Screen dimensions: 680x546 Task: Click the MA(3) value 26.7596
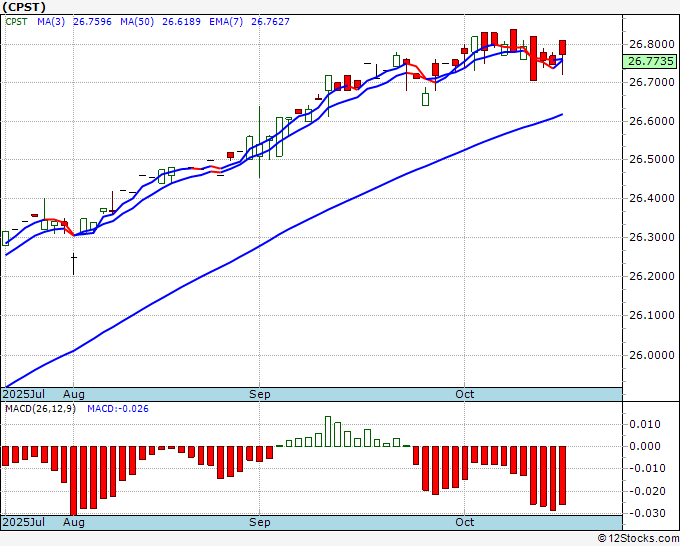92,22
